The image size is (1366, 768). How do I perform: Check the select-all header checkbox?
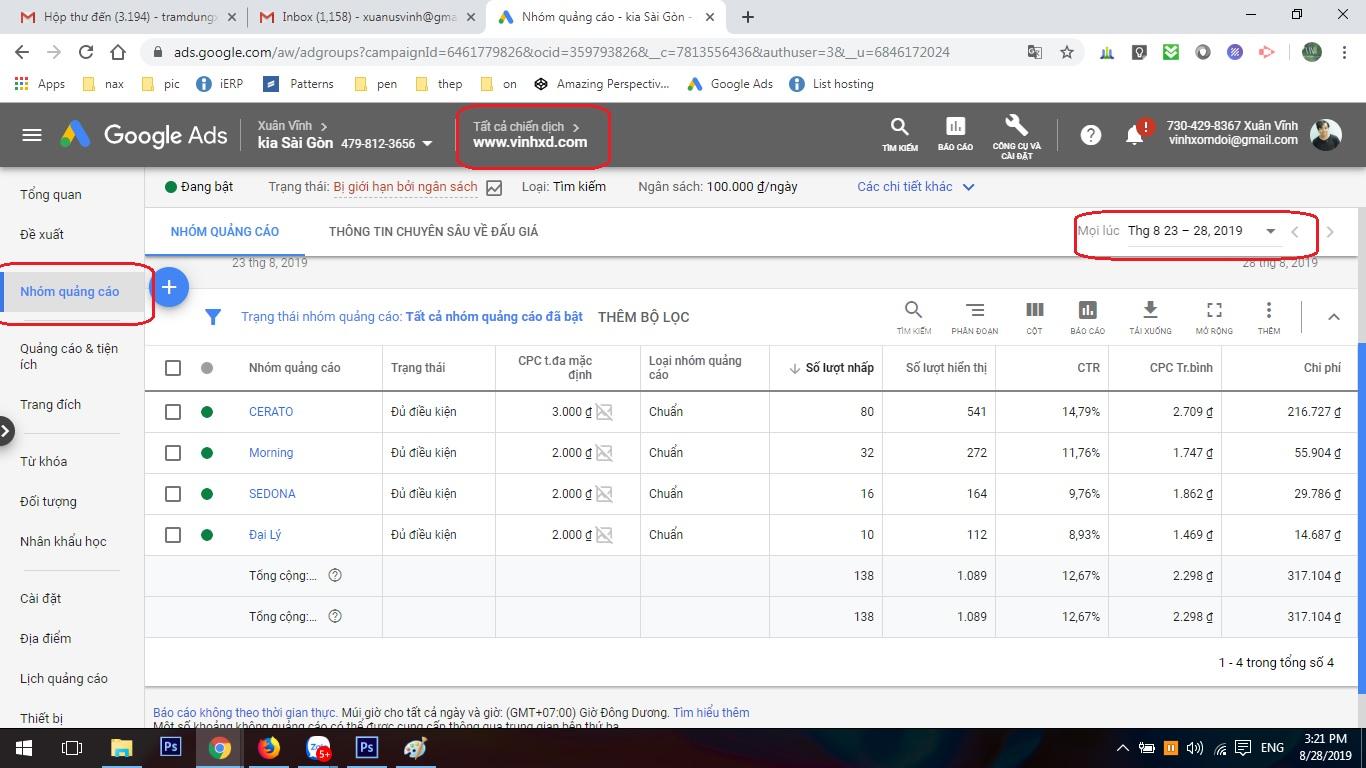pos(173,368)
